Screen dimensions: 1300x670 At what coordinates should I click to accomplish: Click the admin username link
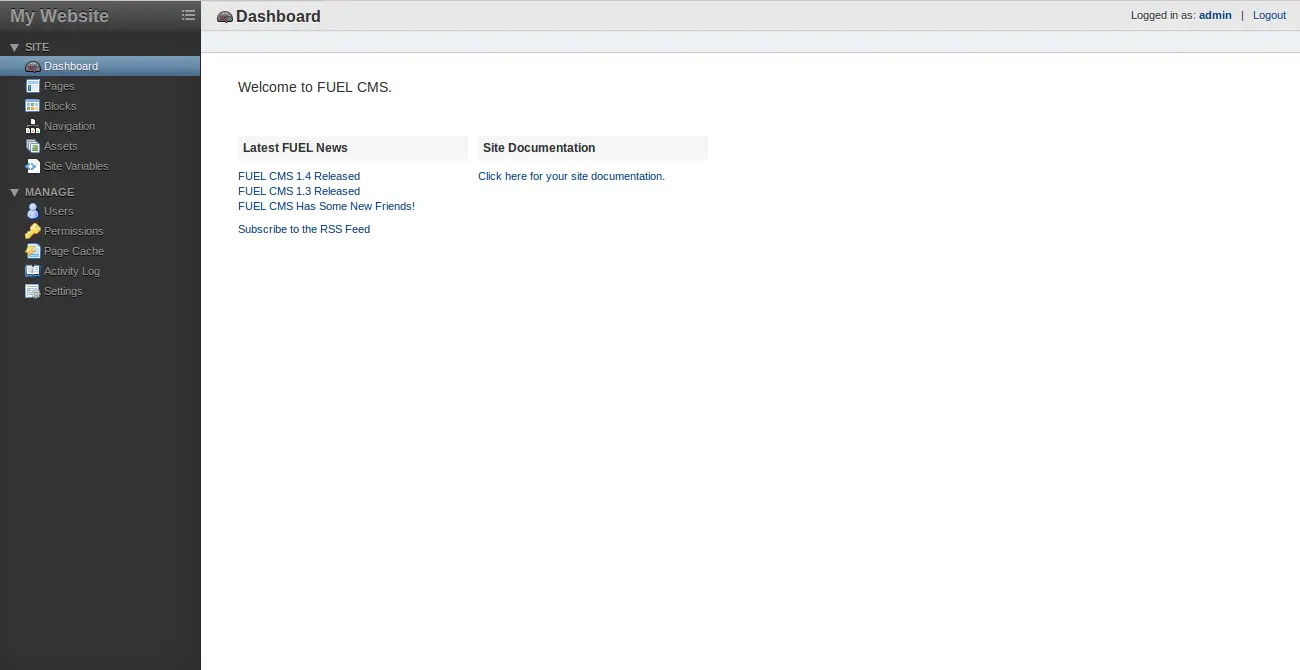1215,15
